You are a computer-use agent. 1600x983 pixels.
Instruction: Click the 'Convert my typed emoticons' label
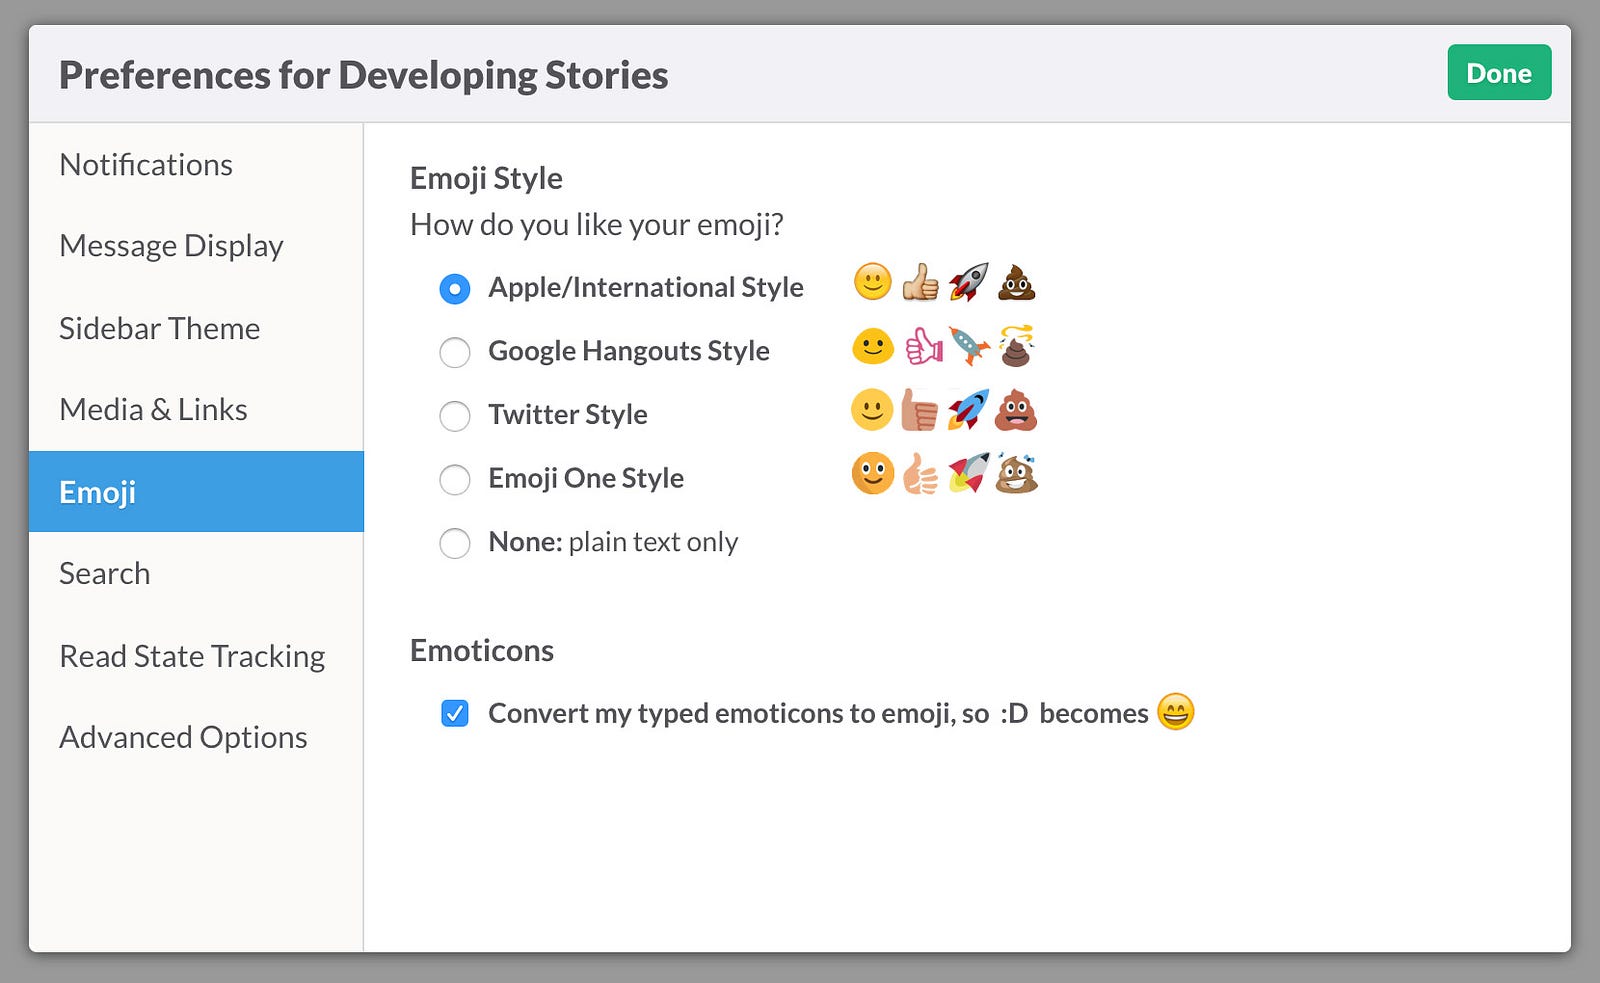click(818, 713)
